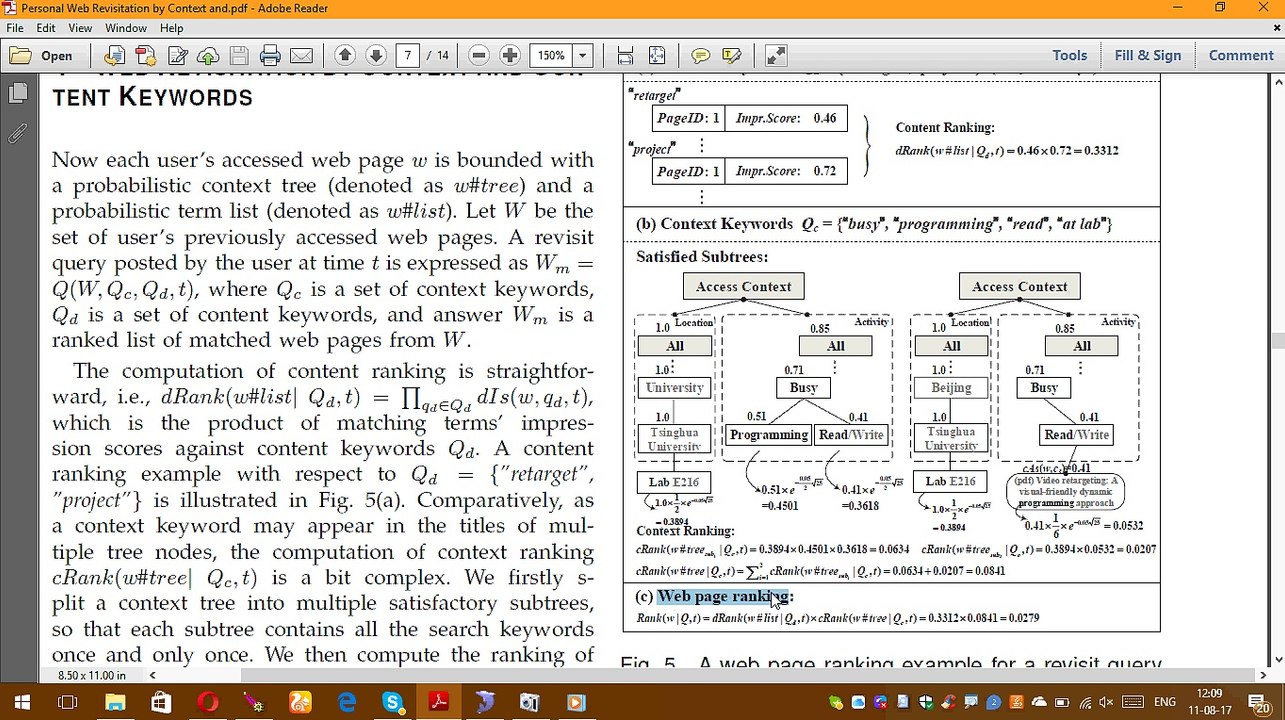Open the Window menu
The height and width of the screenshot is (720, 1285).
pyautogui.click(x=126, y=28)
